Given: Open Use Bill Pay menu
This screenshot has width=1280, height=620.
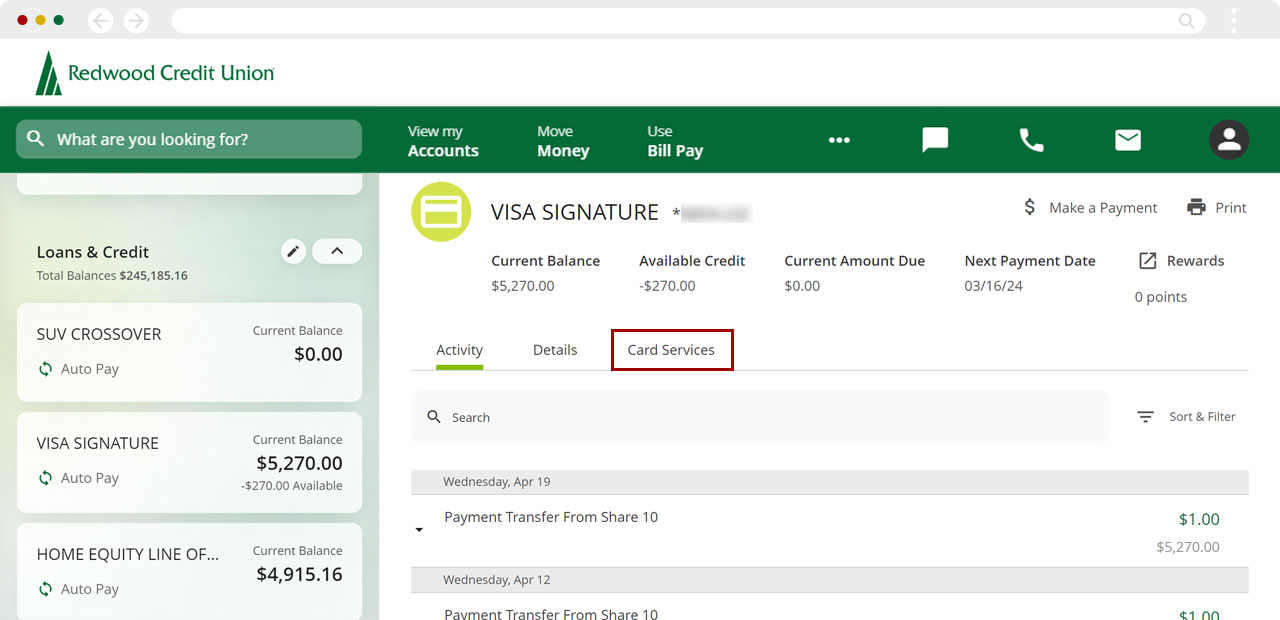Looking at the screenshot, I should click(x=675, y=141).
